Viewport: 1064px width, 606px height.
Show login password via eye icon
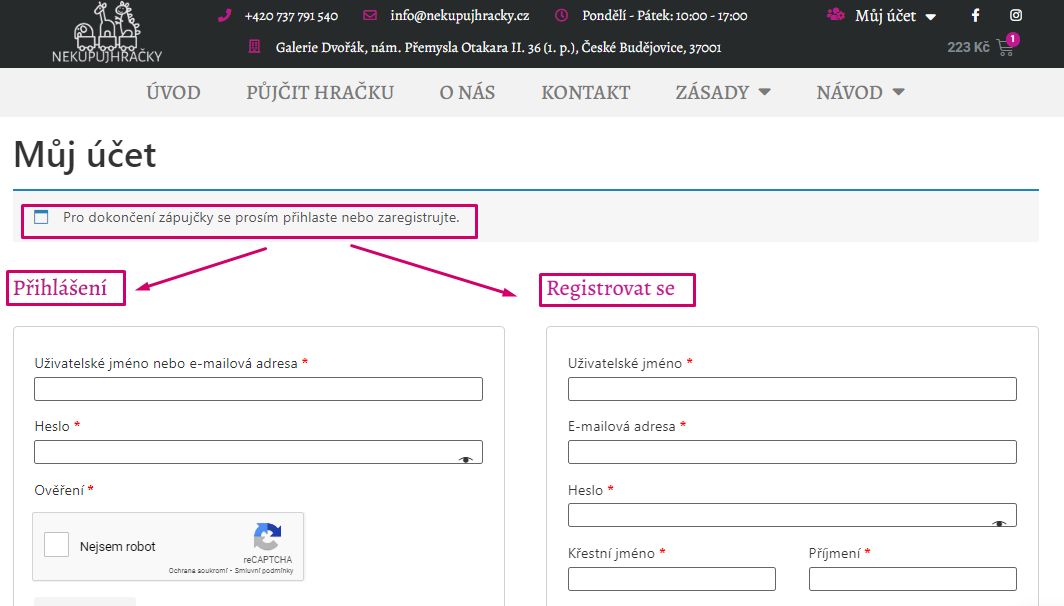click(x=465, y=459)
